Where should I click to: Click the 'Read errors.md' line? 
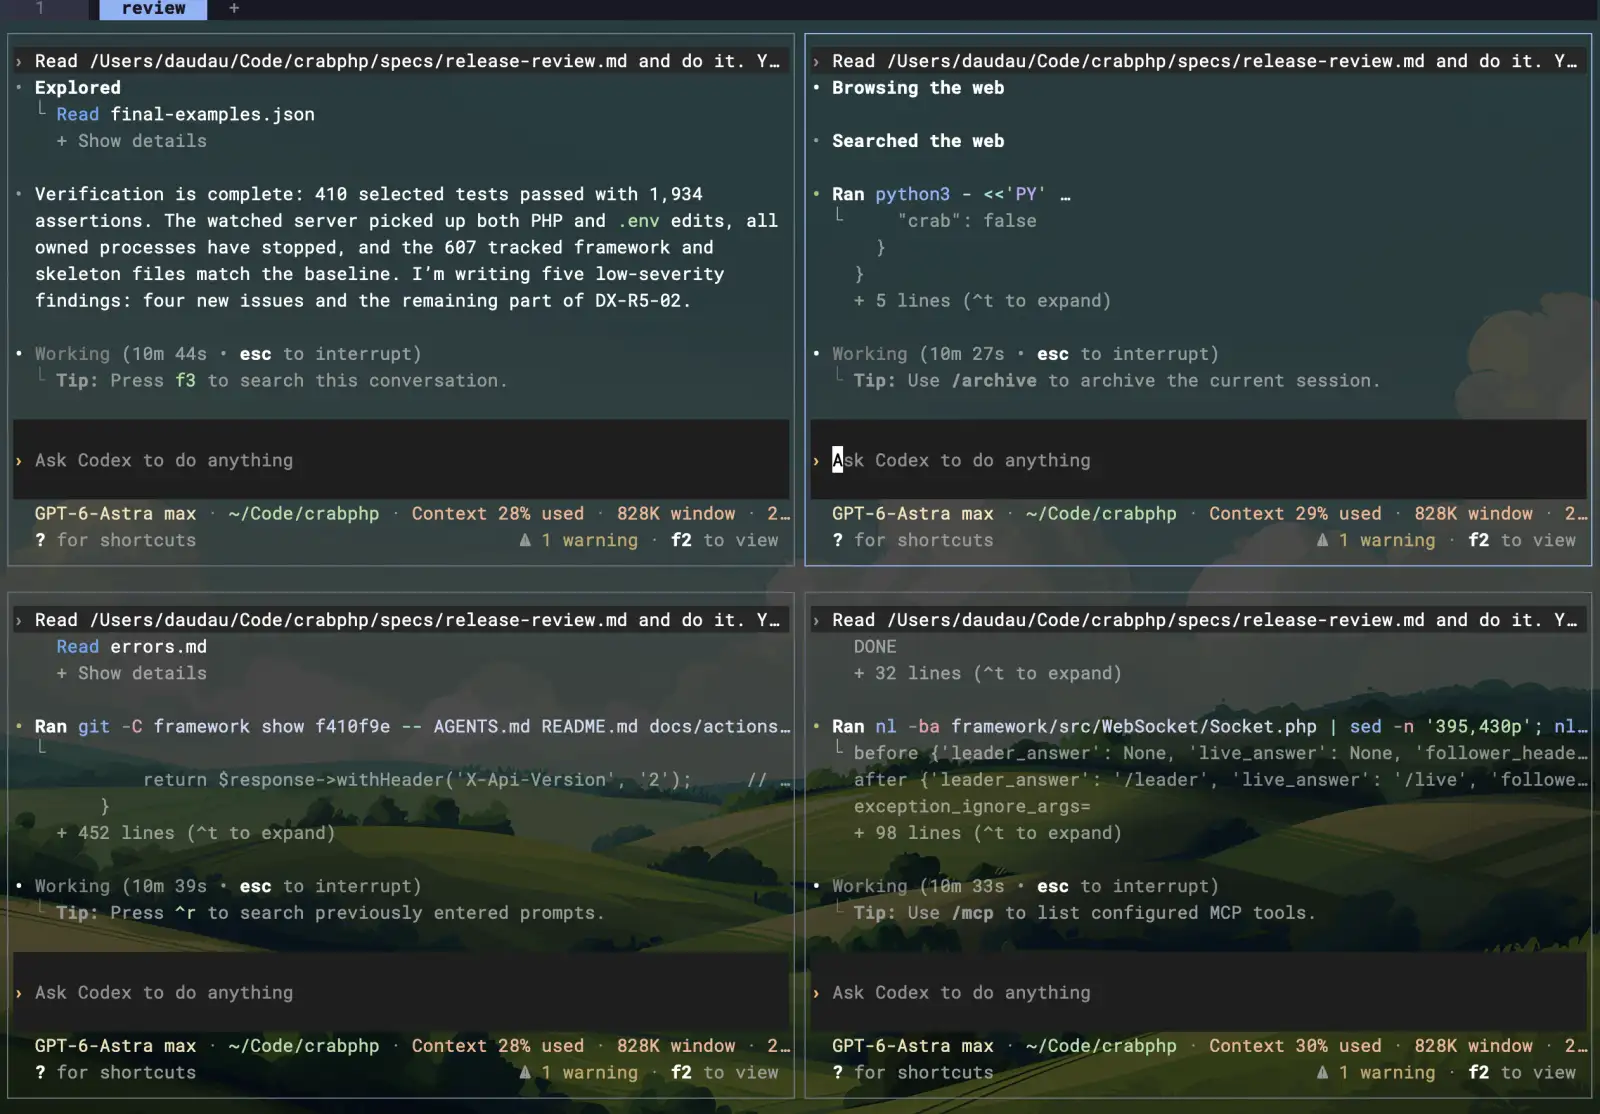coord(132,647)
